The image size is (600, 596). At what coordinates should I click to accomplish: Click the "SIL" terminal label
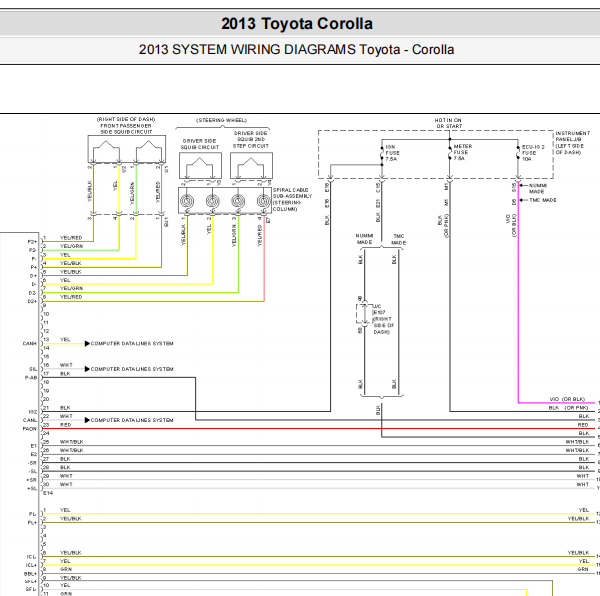click(33, 369)
